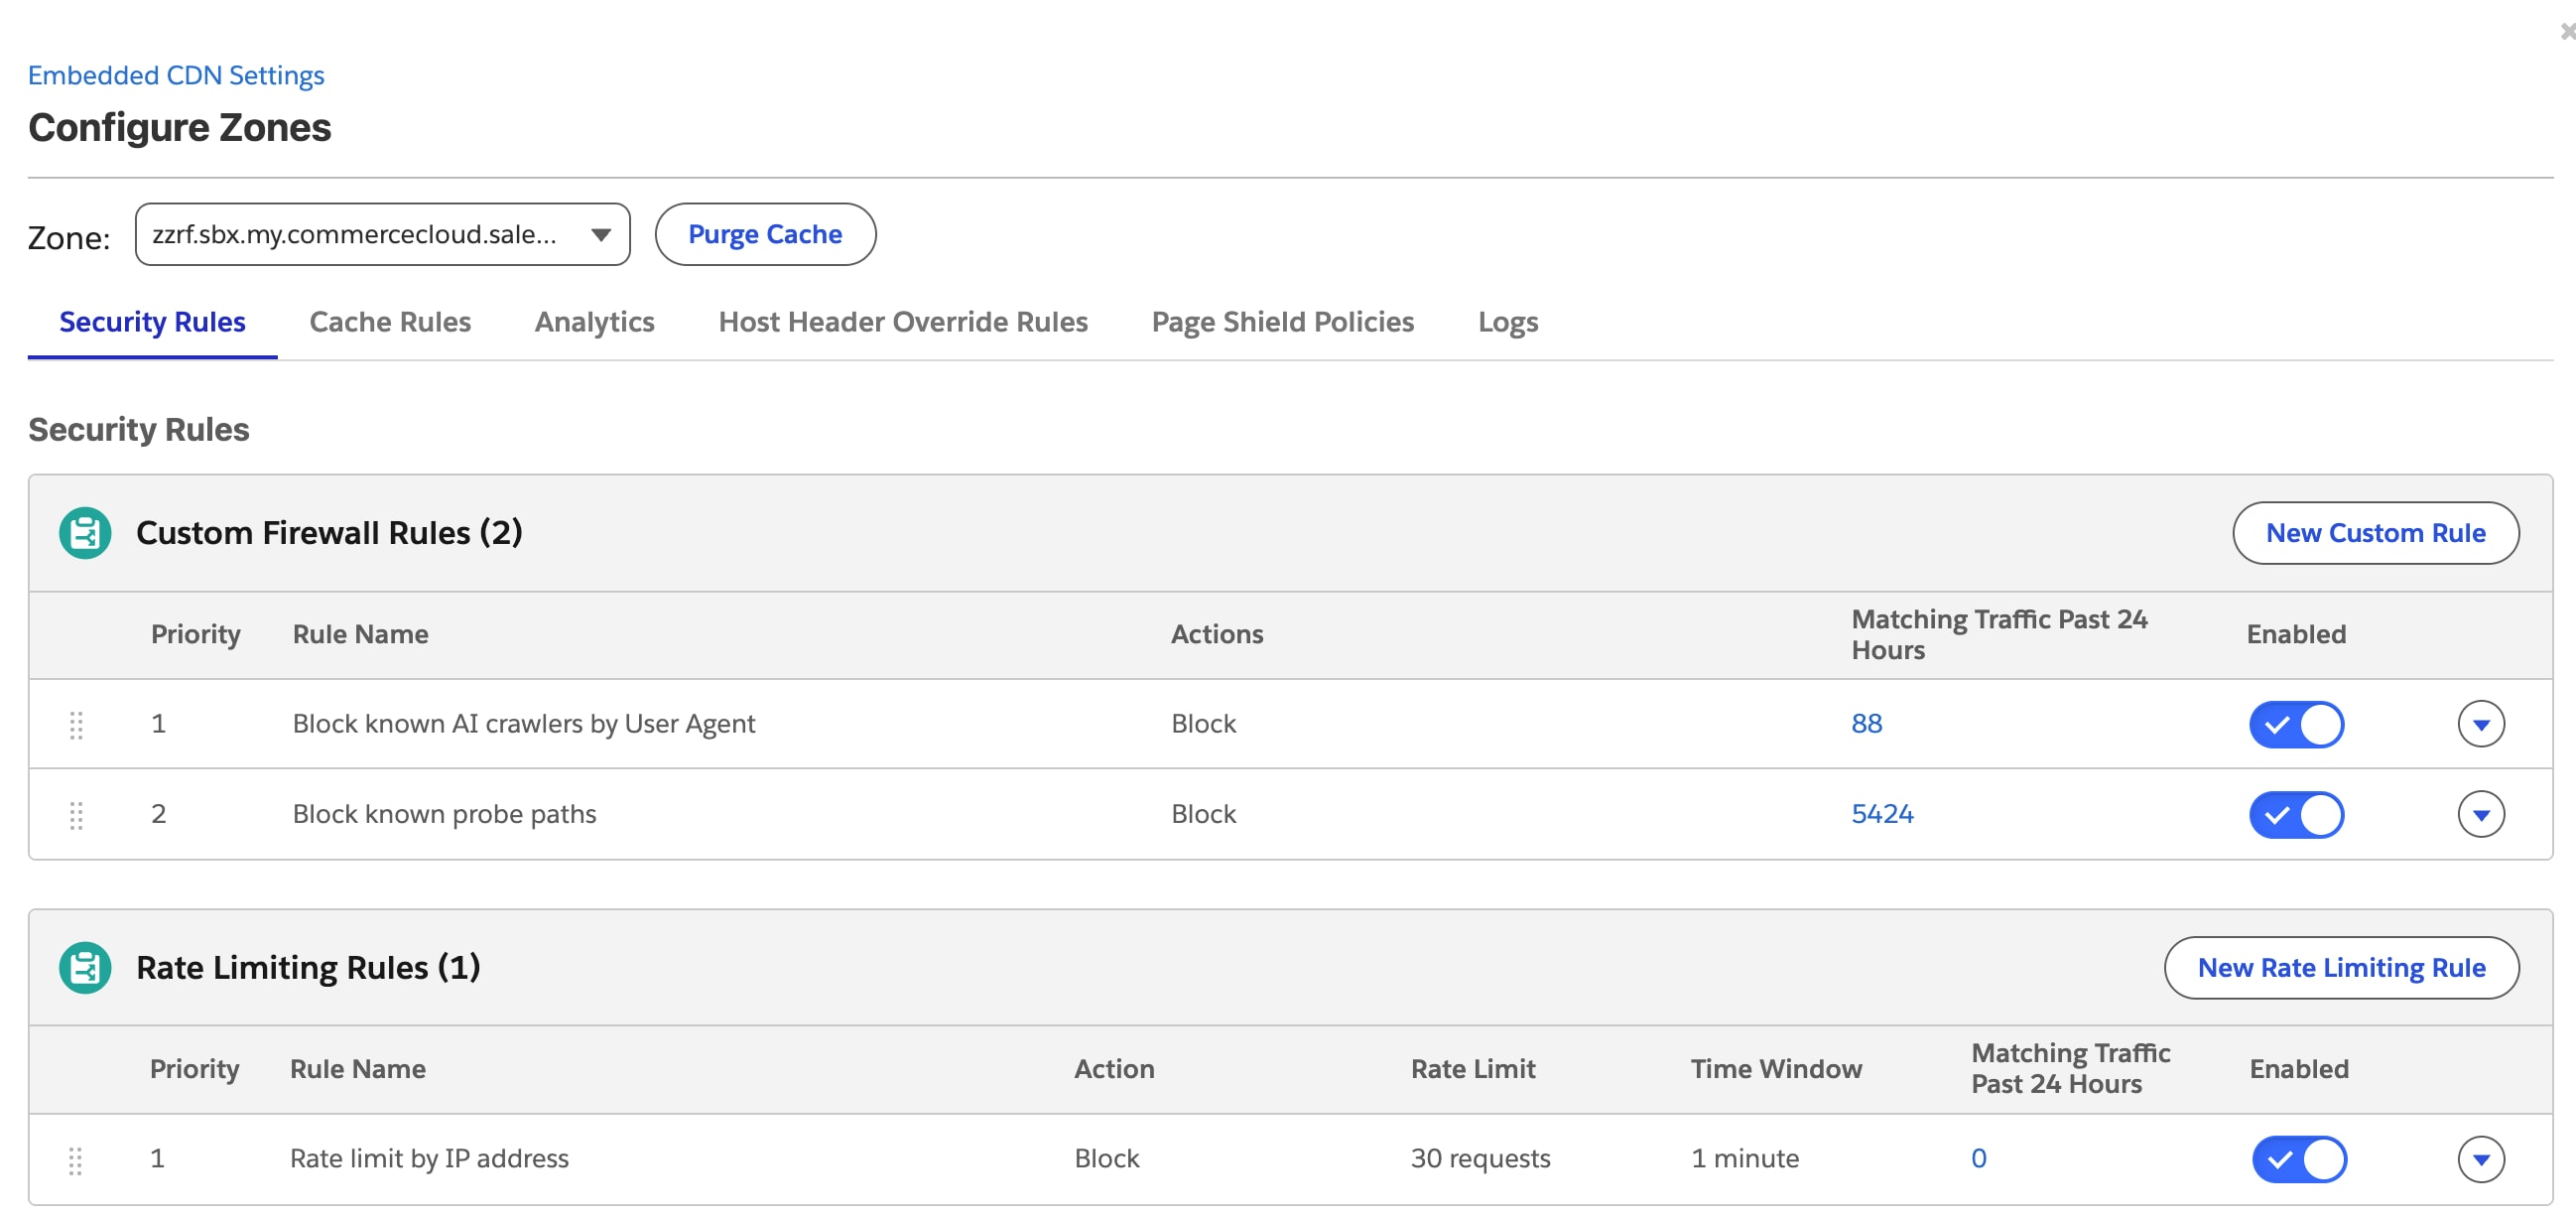Click the 'Time Window' column header
The width and height of the screenshot is (2576, 1219).
(x=1776, y=1069)
